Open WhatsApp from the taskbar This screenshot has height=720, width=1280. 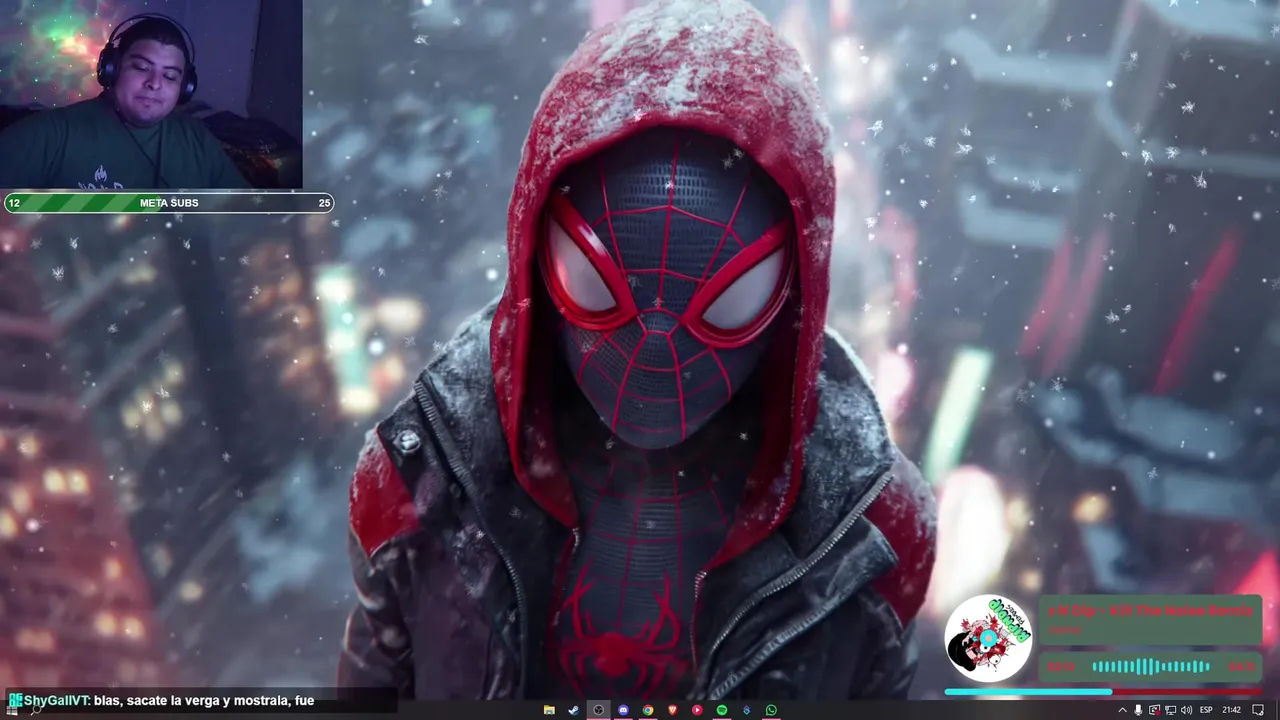click(x=771, y=710)
